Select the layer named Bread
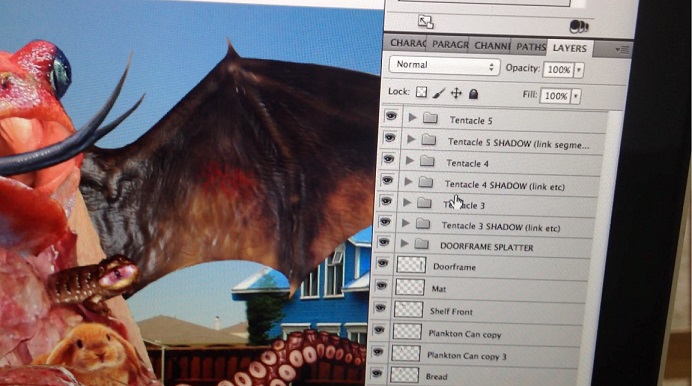692x386 pixels. 436,377
